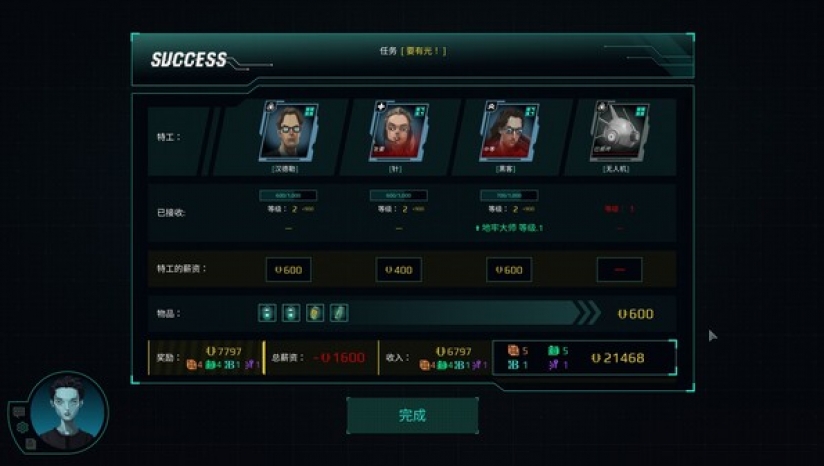The width and height of the screenshot is (824, 466).
Task: Click the 400 salary box under 针
Action: [x=398, y=270]
